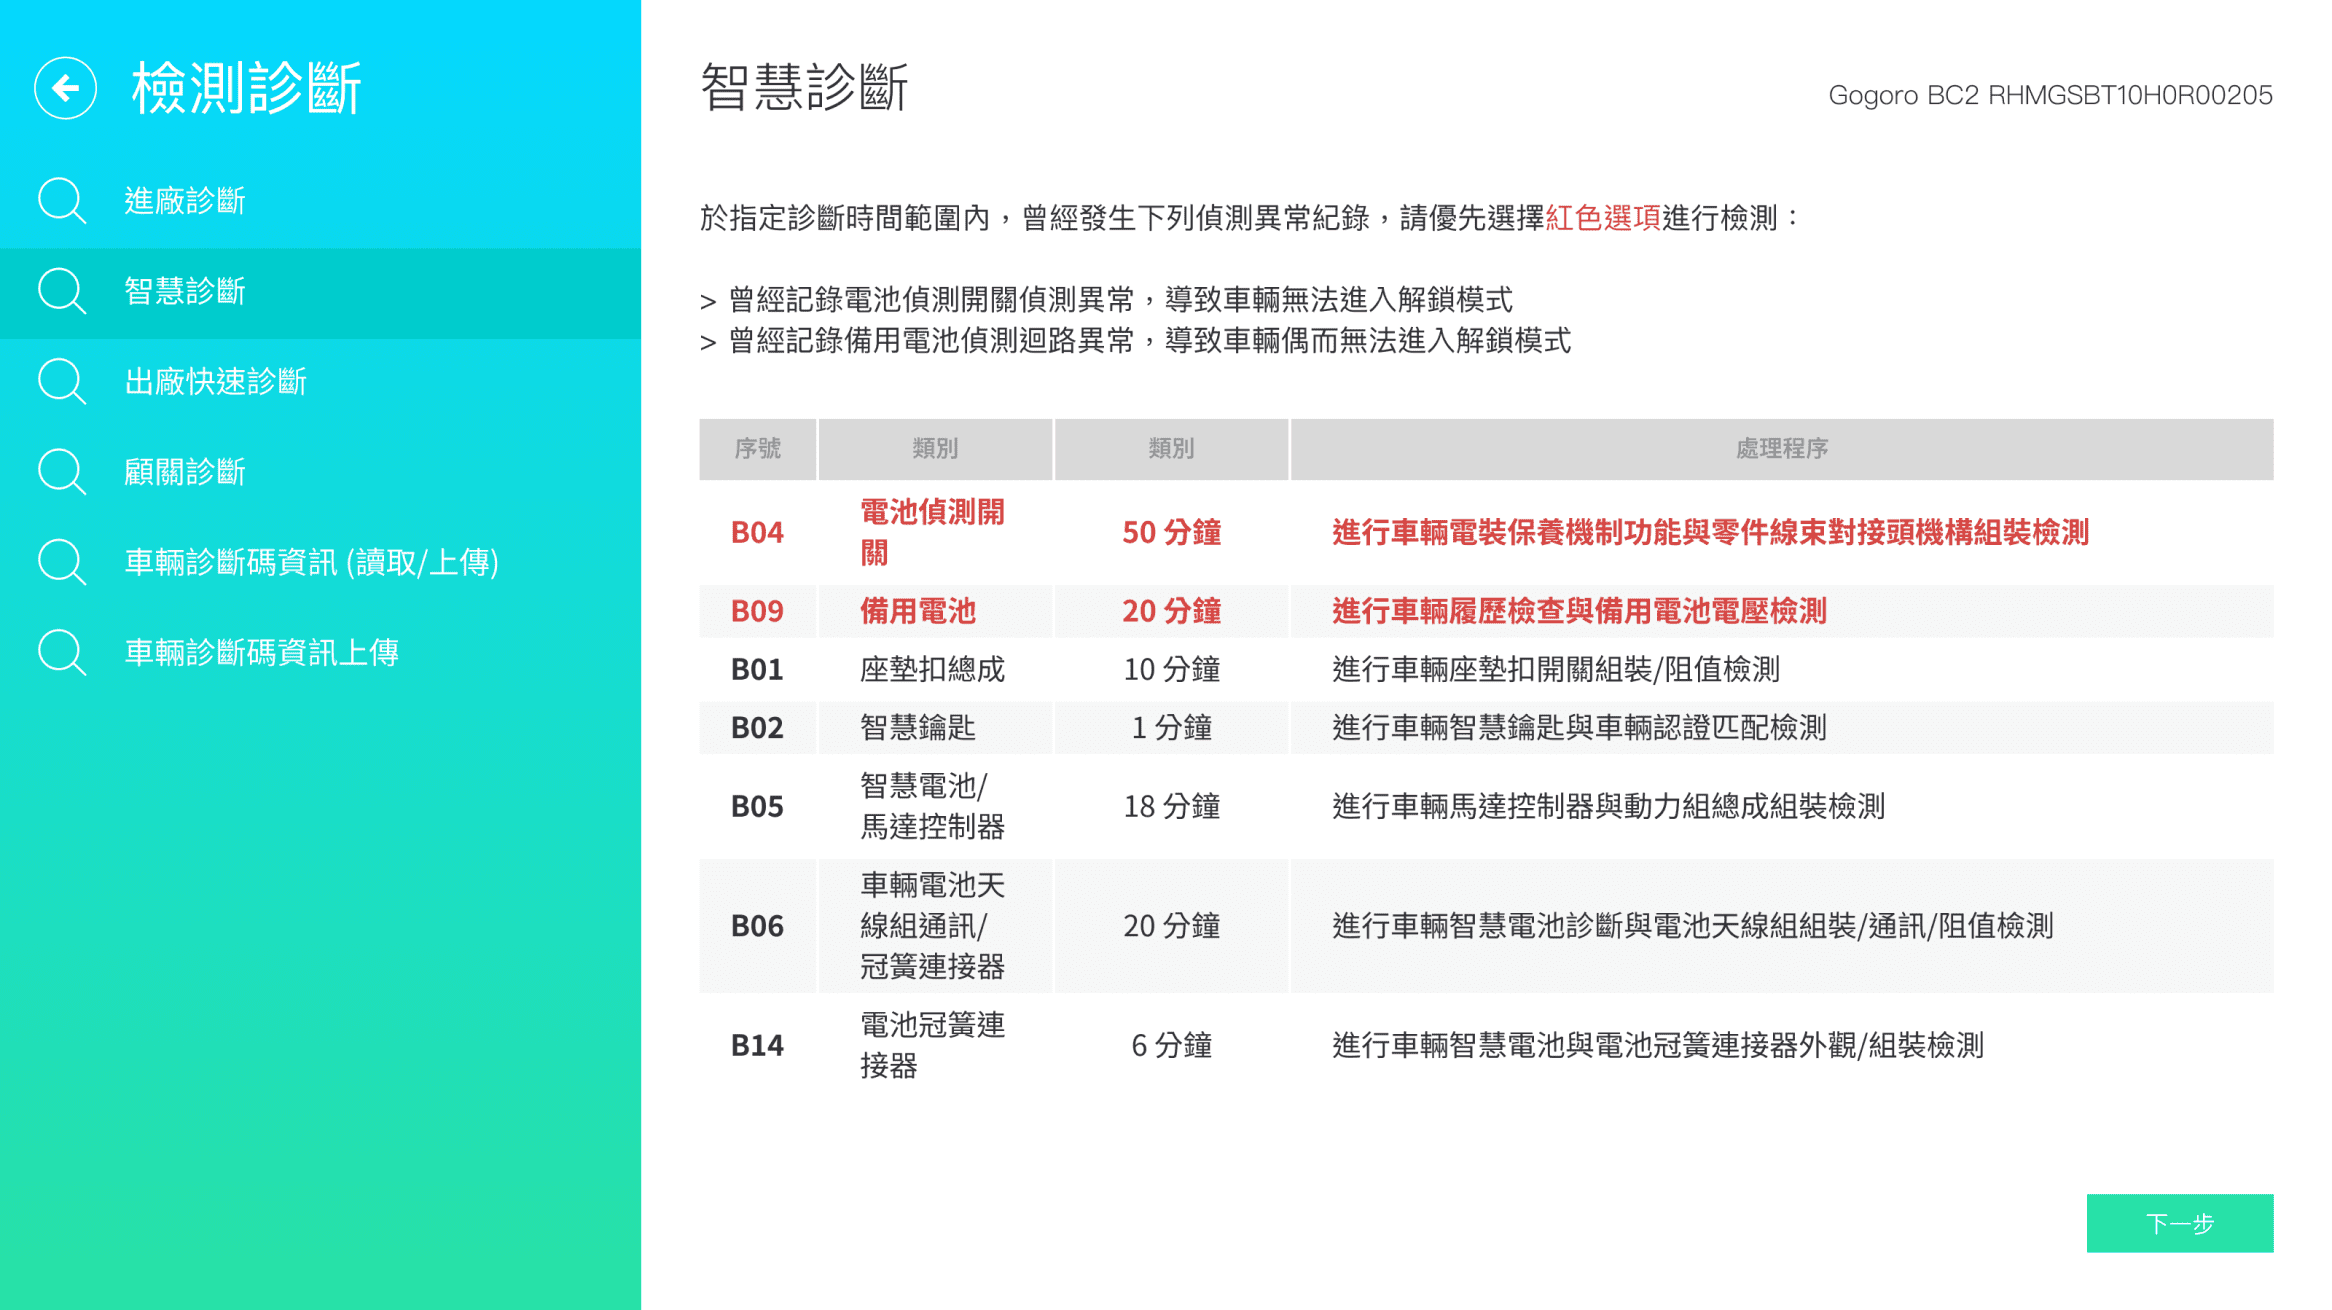
Task: Open 顧關診斷 from the sidebar
Action: (185, 472)
